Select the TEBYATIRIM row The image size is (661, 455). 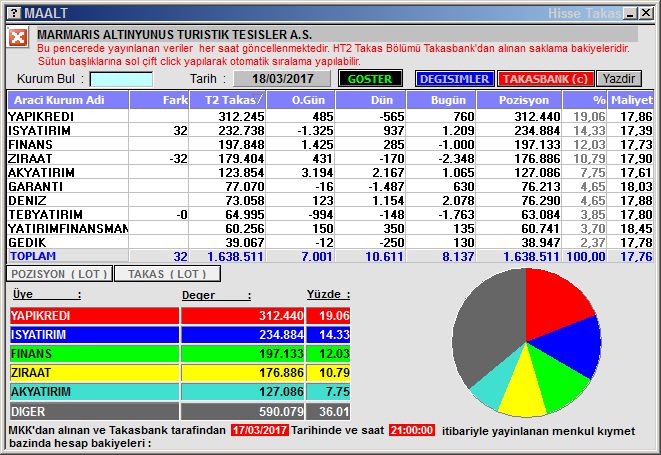pyautogui.click(x=330, y=214)
